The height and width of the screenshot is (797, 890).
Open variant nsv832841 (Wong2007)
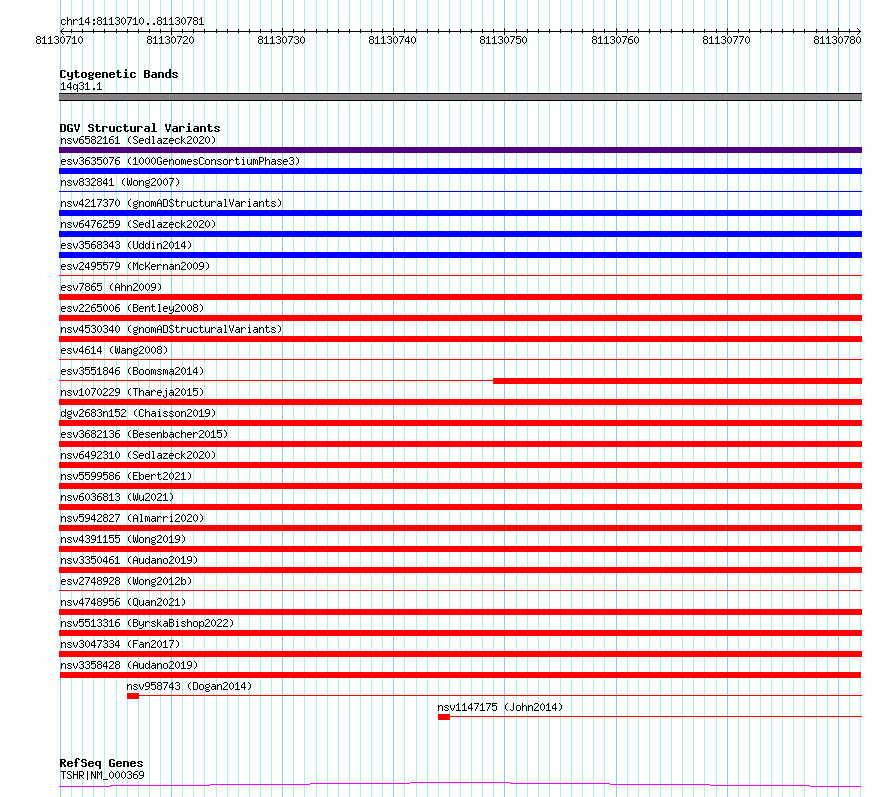[x=120, y=182]
